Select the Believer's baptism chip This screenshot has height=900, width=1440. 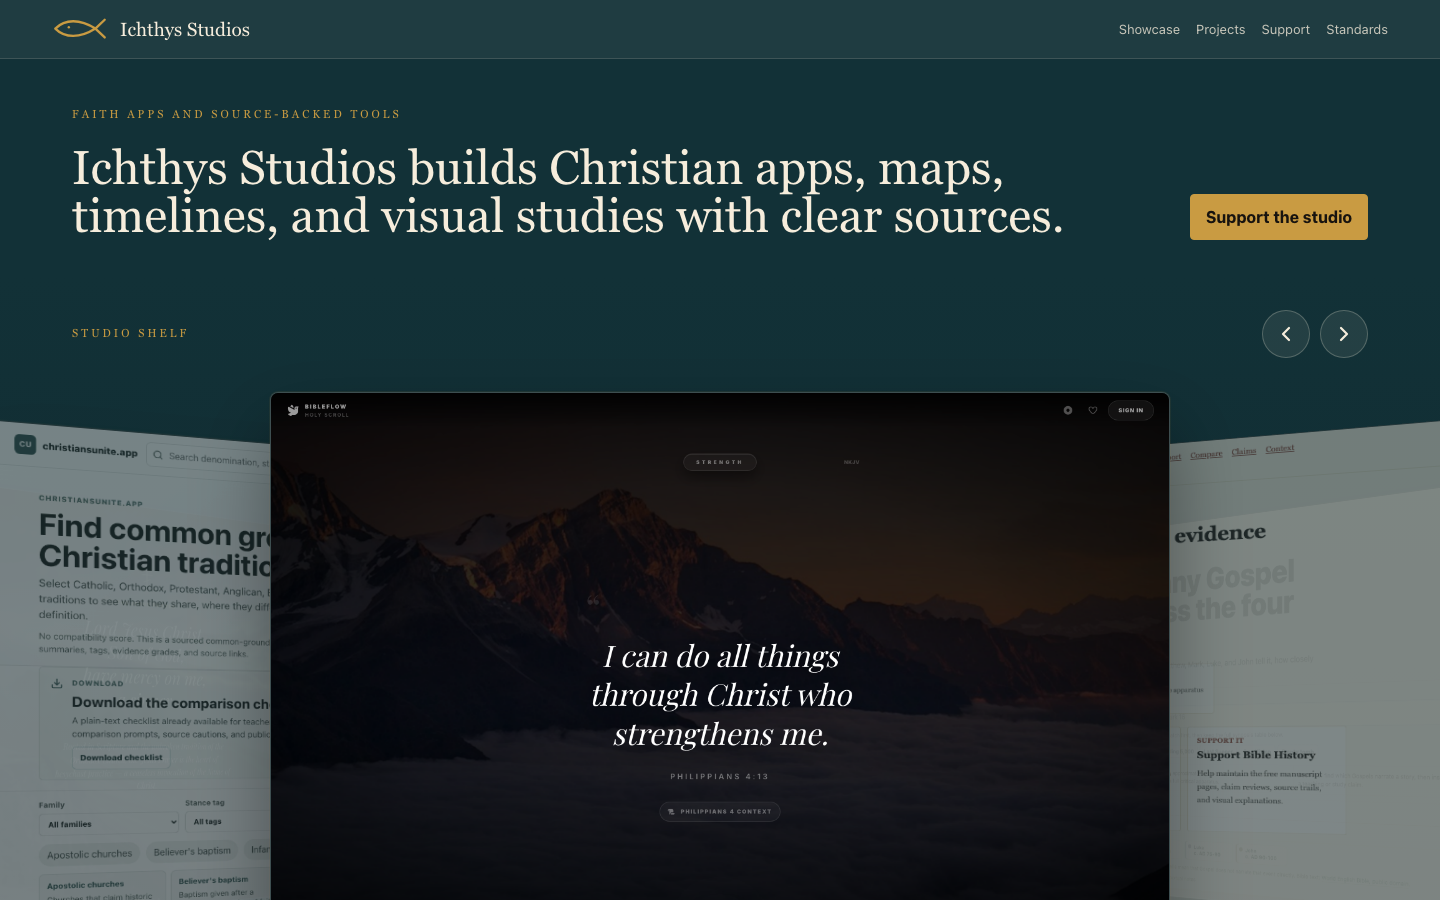pos(192,852)
